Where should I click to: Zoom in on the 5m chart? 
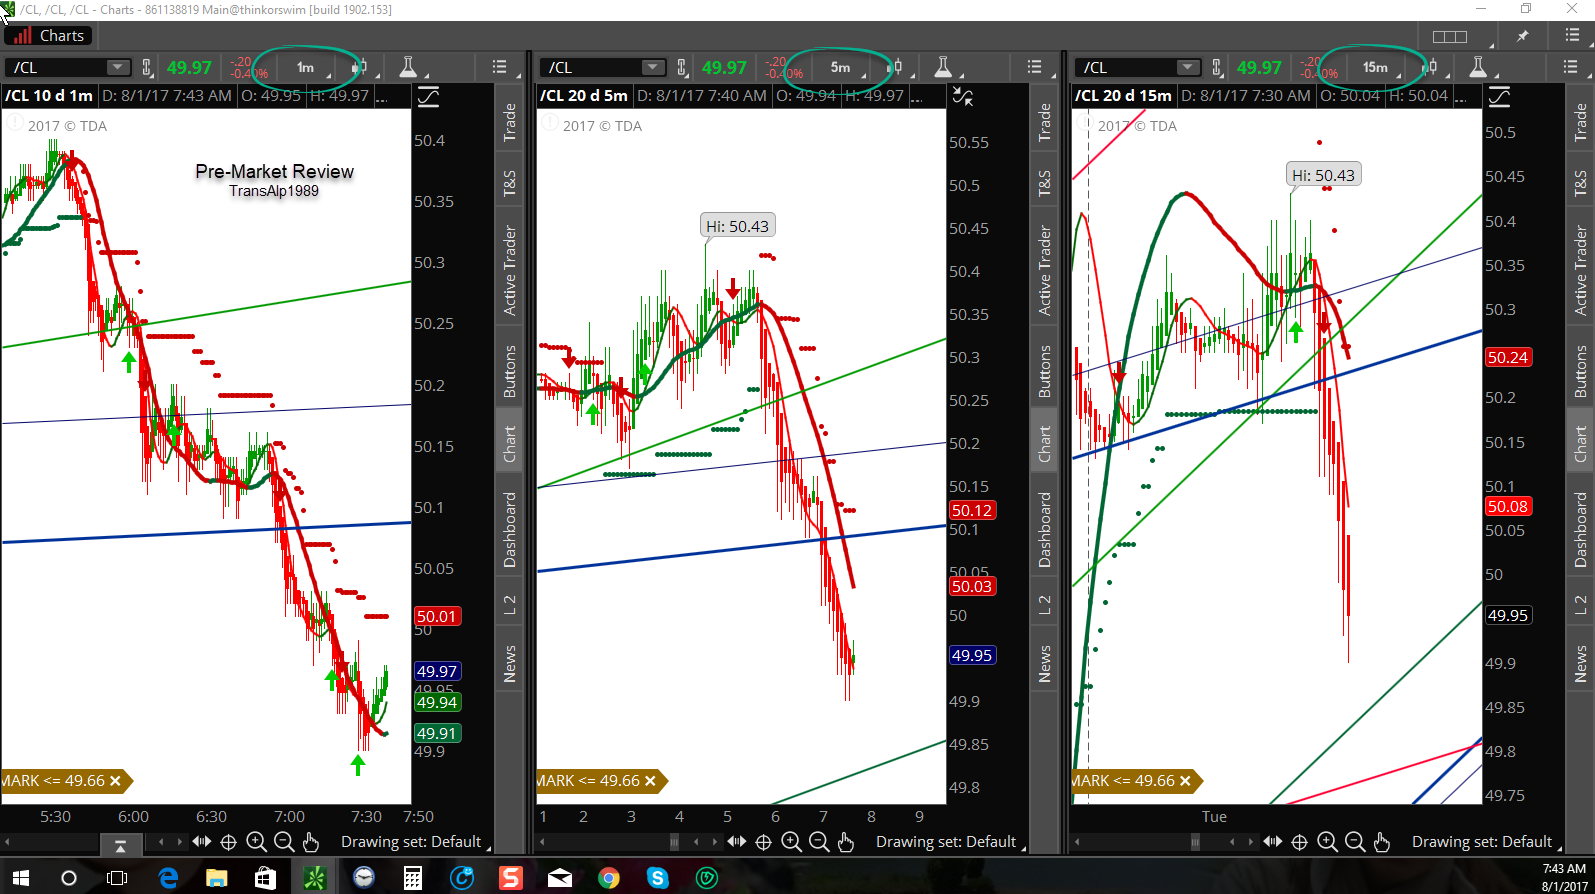[x=791, y=842]
